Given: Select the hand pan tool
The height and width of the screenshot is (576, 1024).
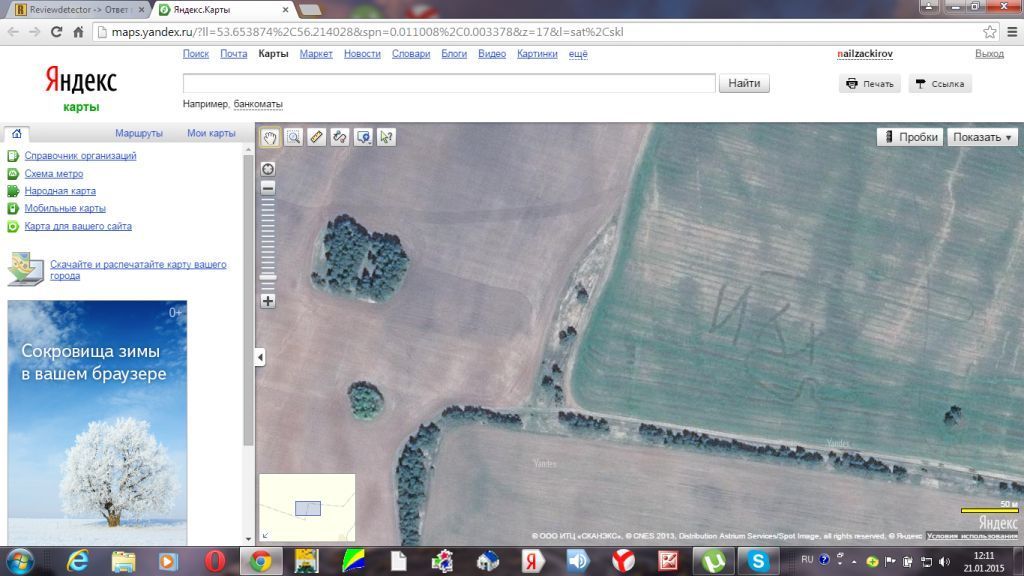Looking at the screenshot, I should 269,137.
